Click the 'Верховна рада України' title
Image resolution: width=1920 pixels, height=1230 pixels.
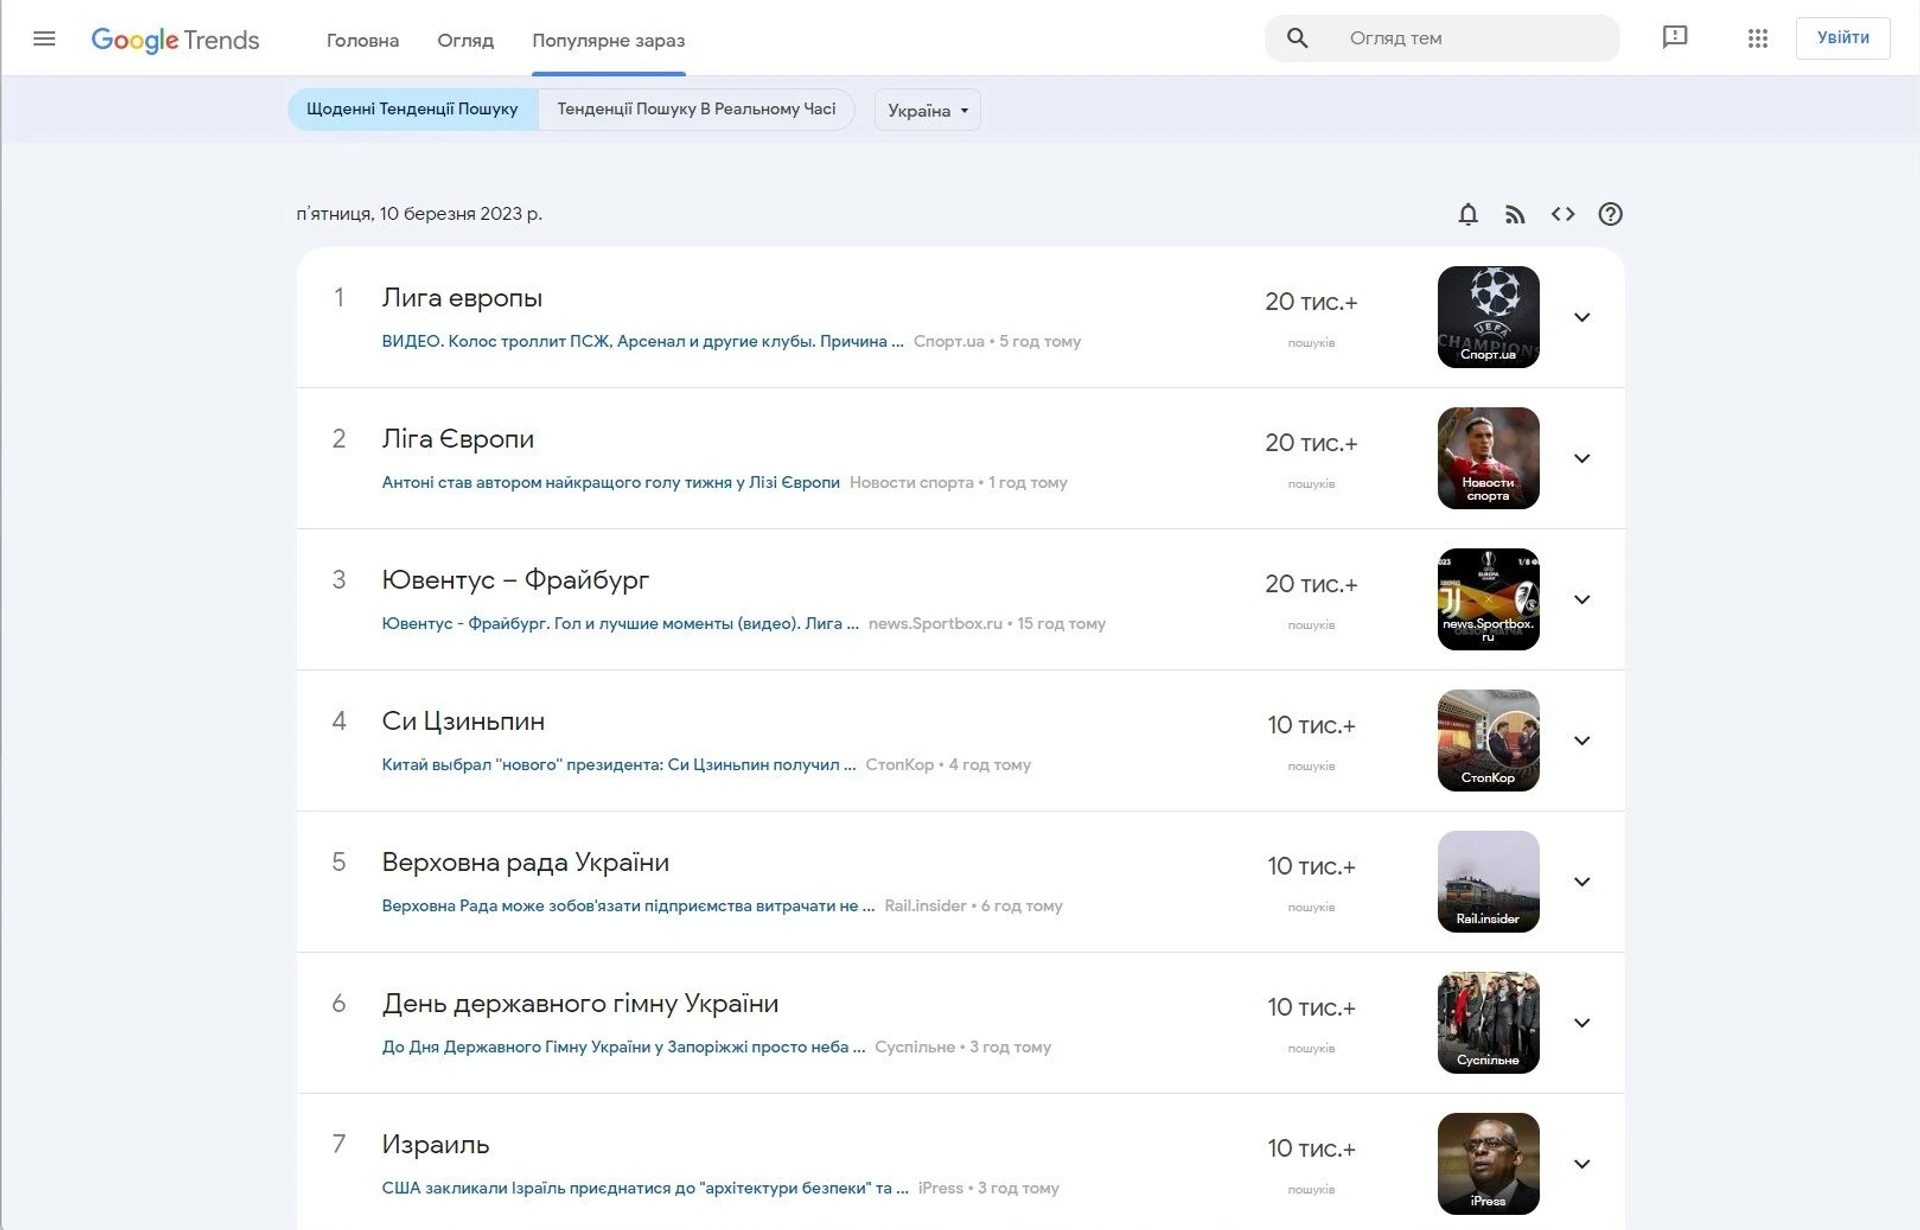pos(525,862)
